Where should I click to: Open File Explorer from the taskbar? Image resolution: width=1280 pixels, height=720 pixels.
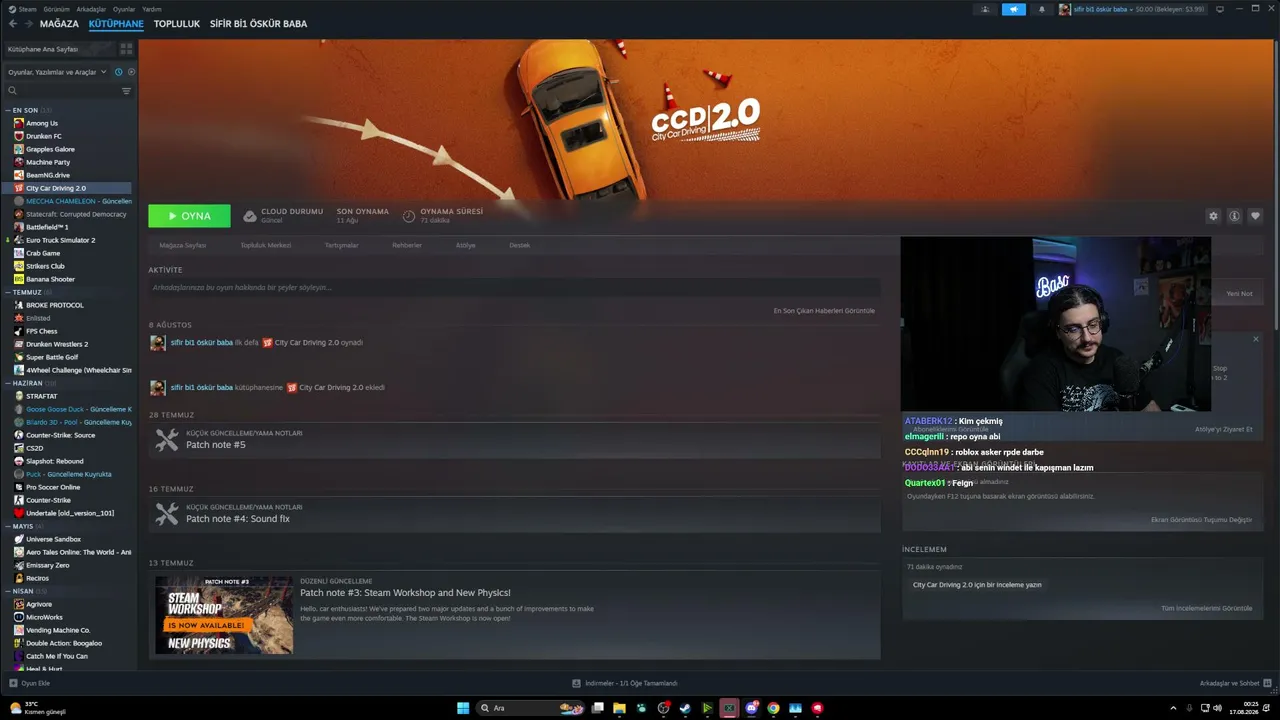(619, 708)
